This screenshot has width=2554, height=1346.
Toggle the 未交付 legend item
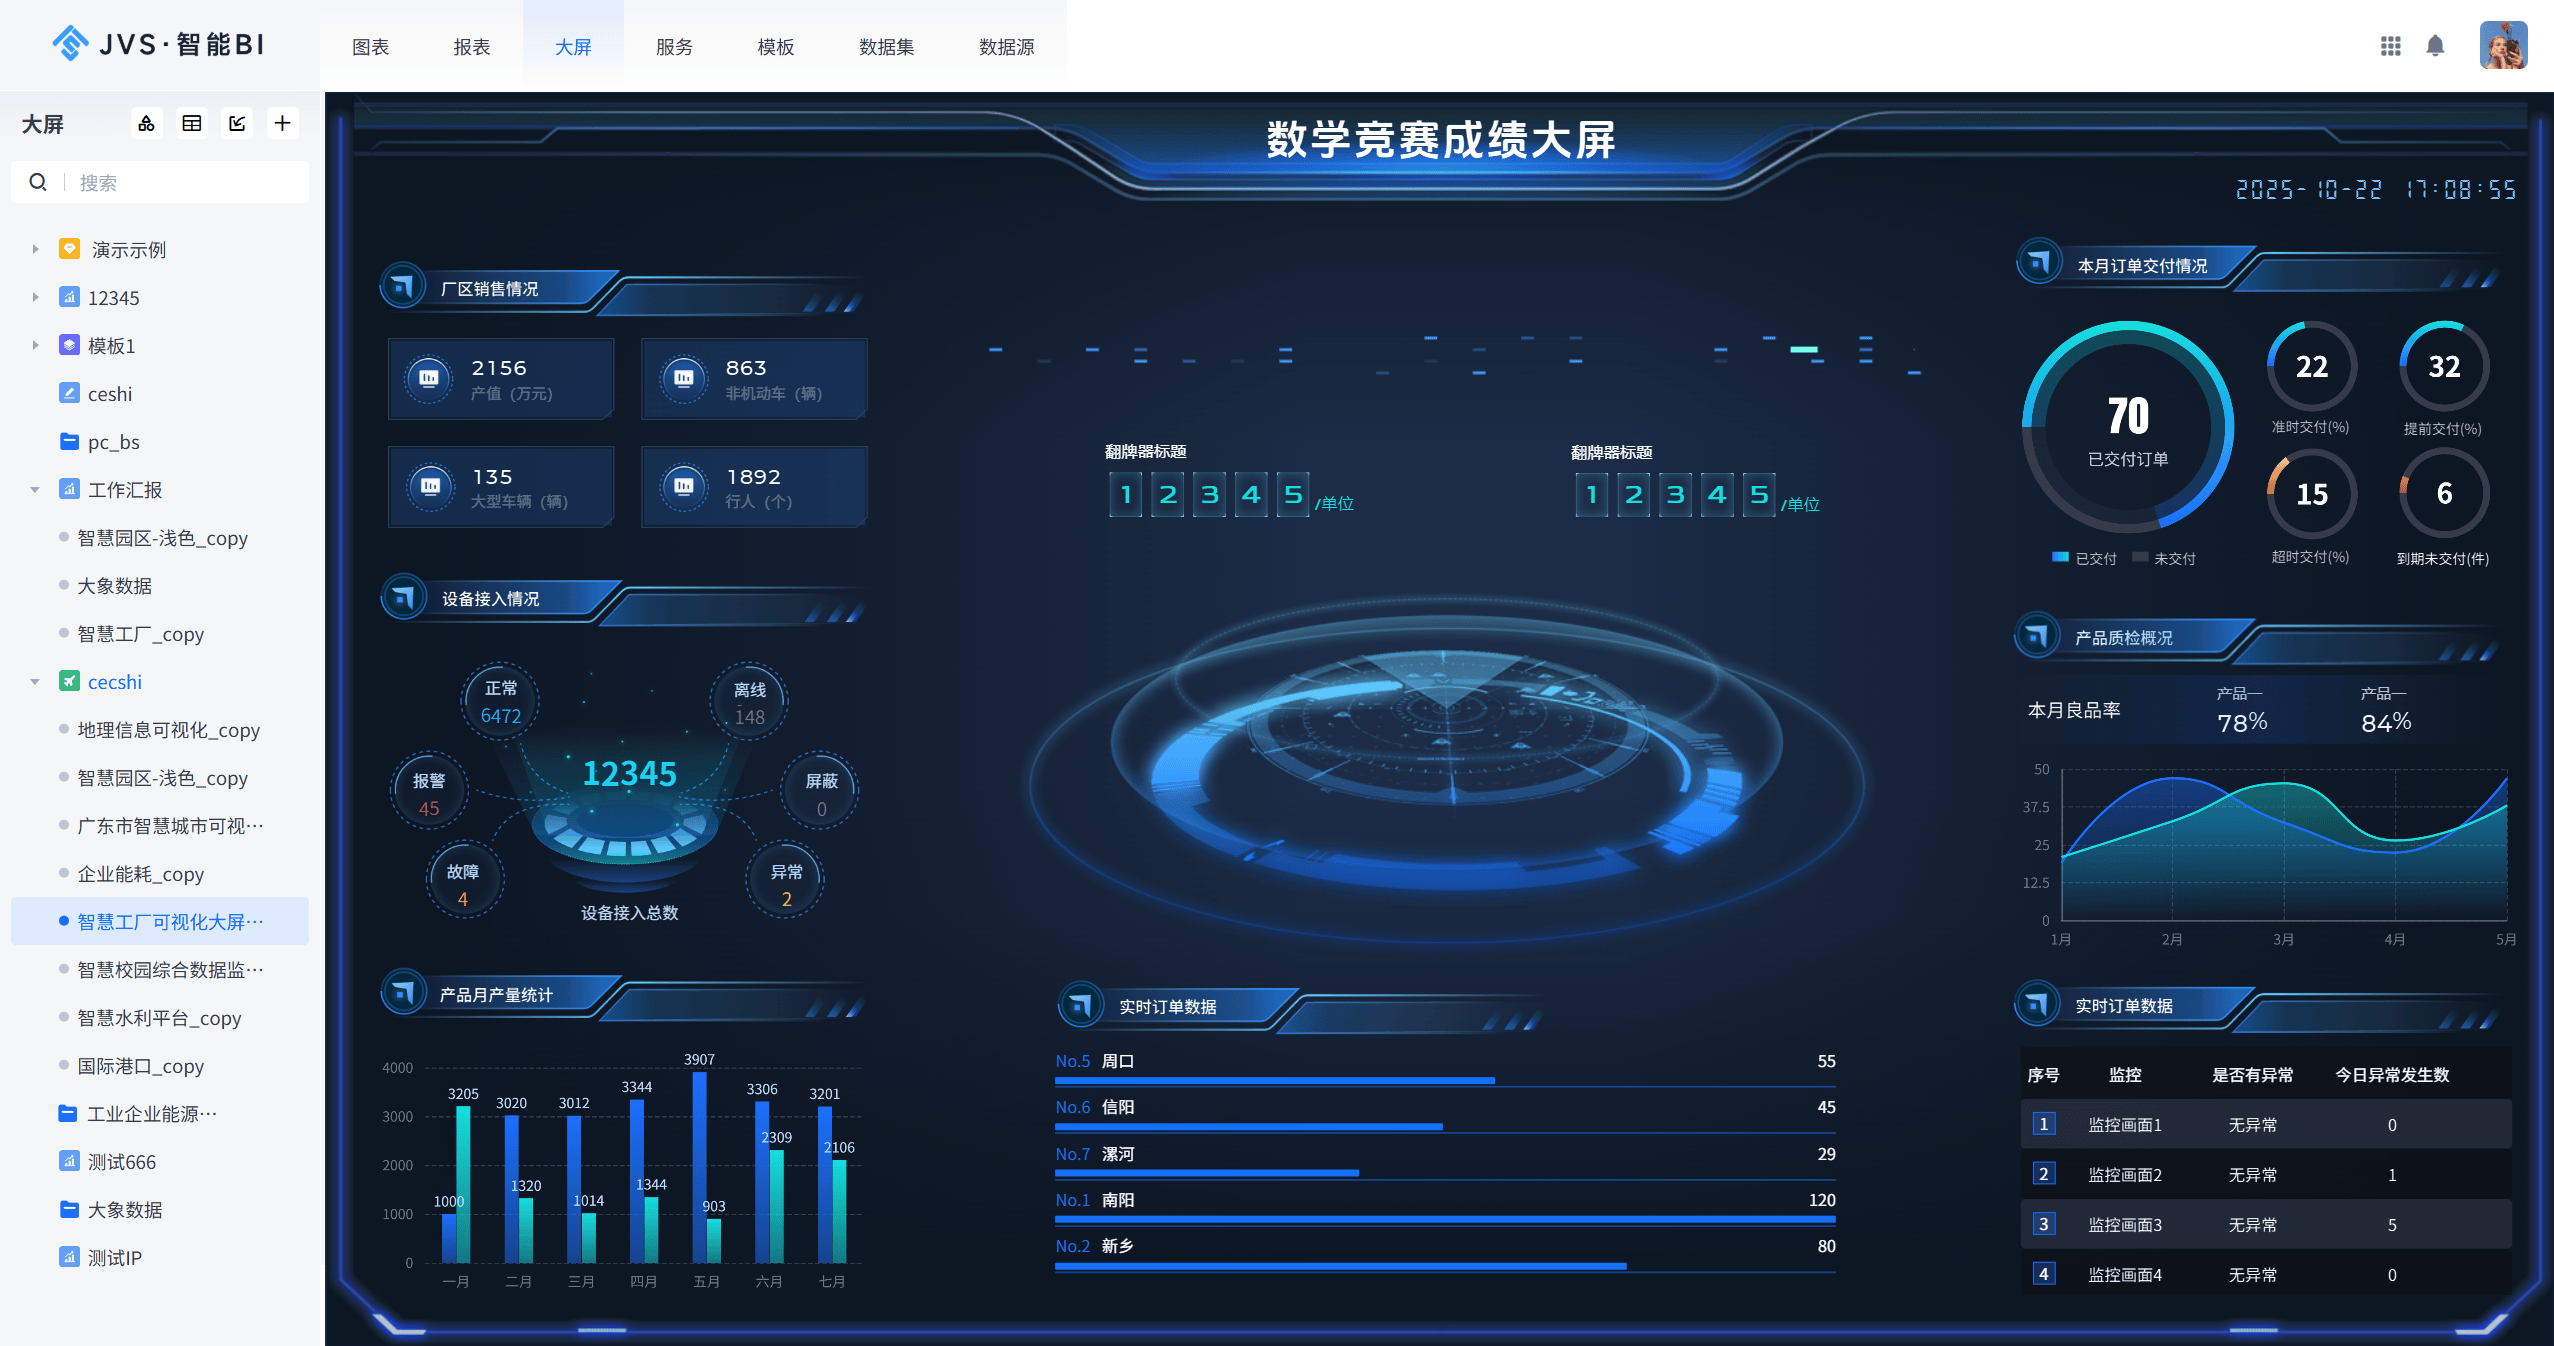coord(2164,558)
